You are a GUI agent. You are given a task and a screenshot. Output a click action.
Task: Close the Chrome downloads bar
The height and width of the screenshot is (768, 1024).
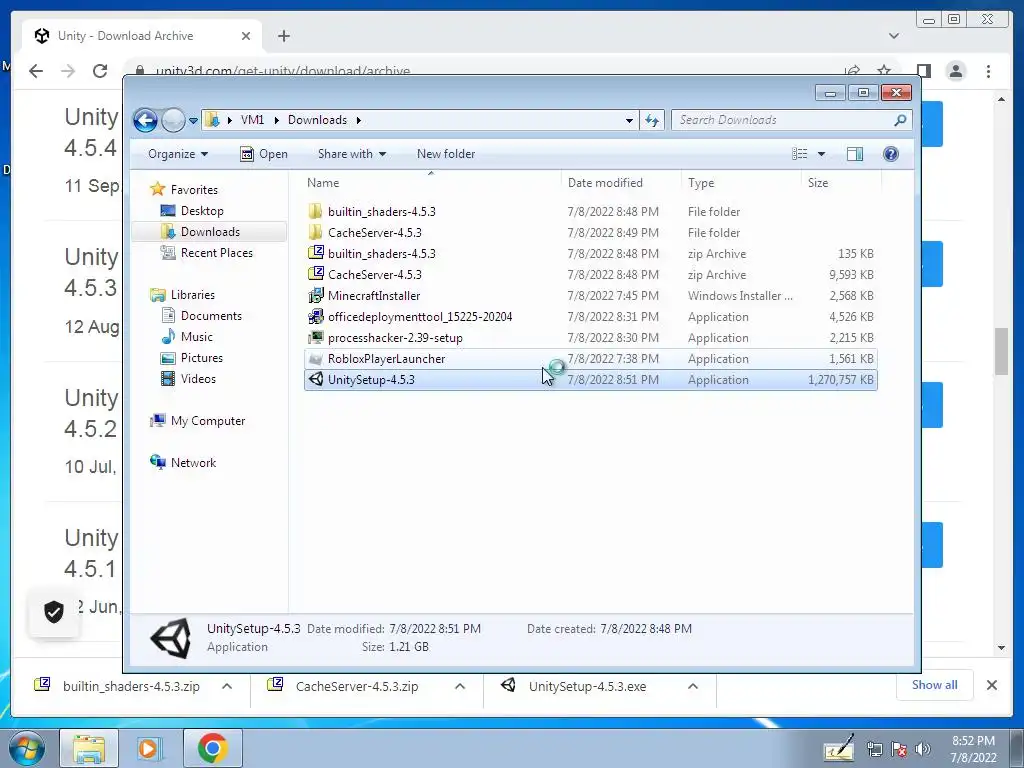tap(992, 685)
